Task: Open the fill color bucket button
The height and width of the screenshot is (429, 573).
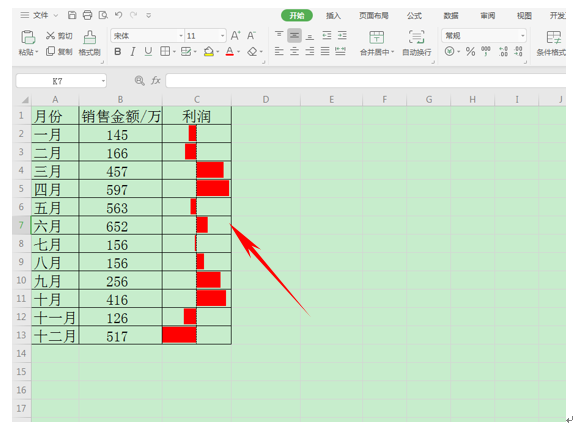Action: point(209,52)
